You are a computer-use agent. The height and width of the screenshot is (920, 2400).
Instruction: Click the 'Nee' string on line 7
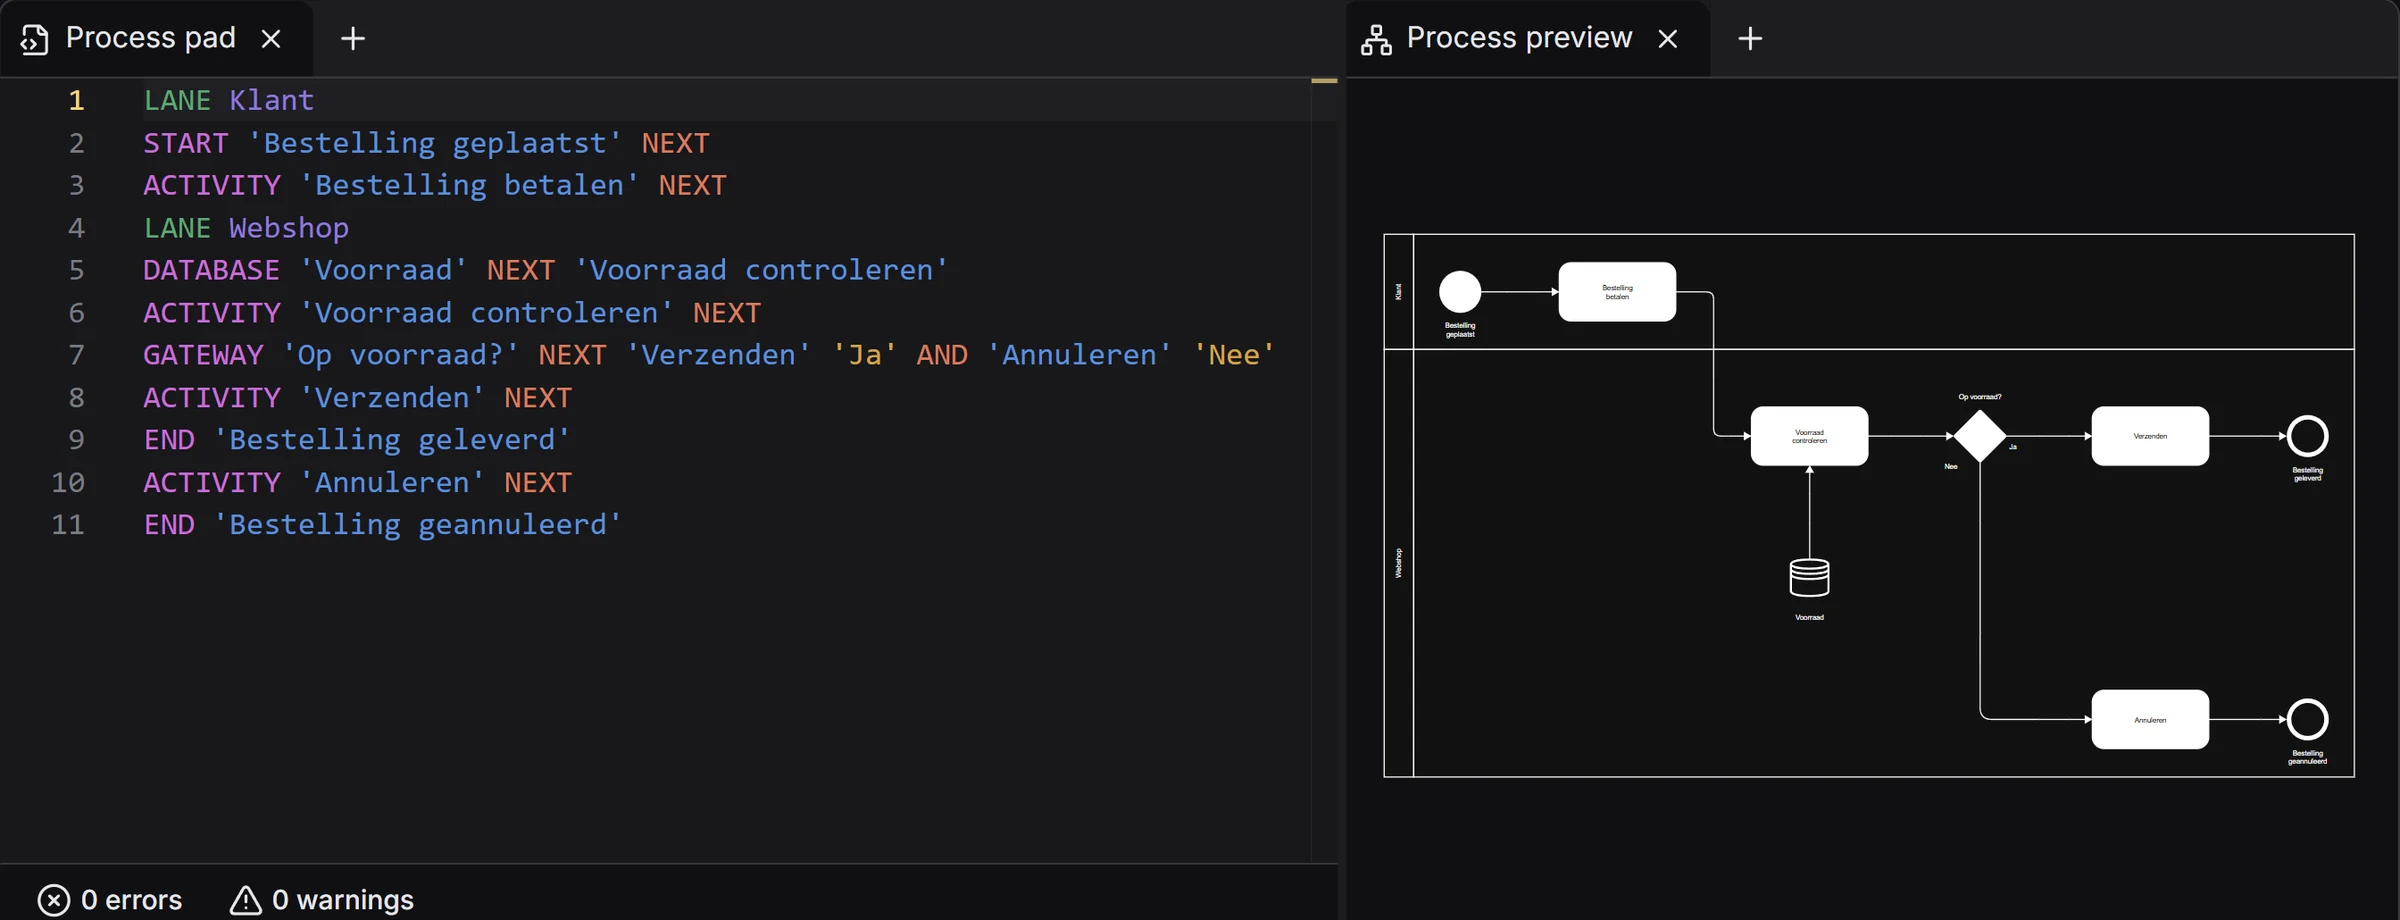[1234, 355]
